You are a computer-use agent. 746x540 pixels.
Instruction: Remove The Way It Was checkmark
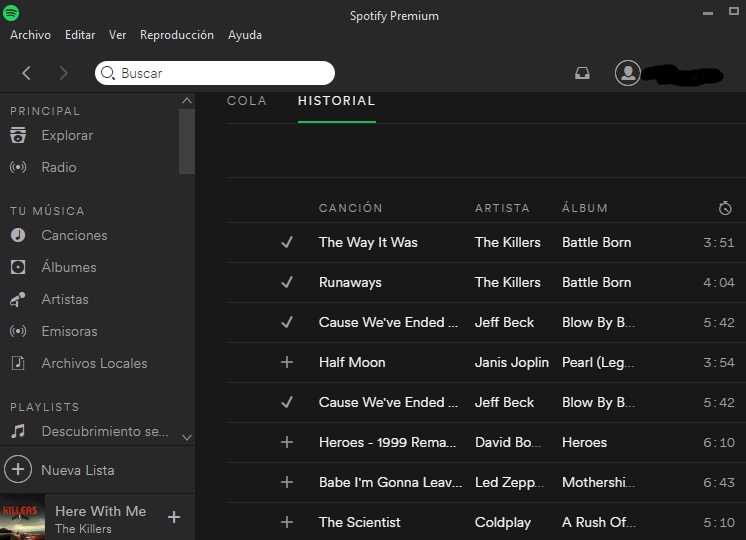coord(287,242)
